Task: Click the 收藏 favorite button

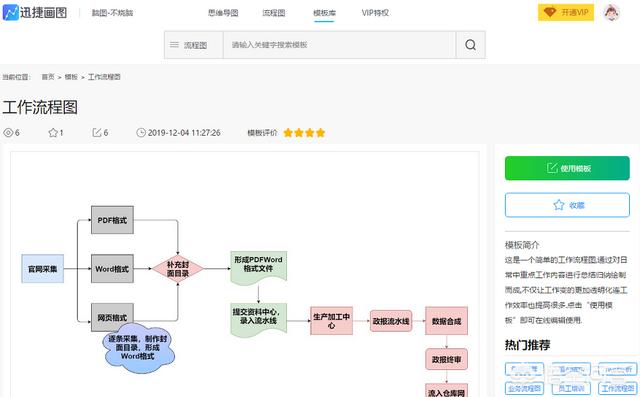Action: 567,205
